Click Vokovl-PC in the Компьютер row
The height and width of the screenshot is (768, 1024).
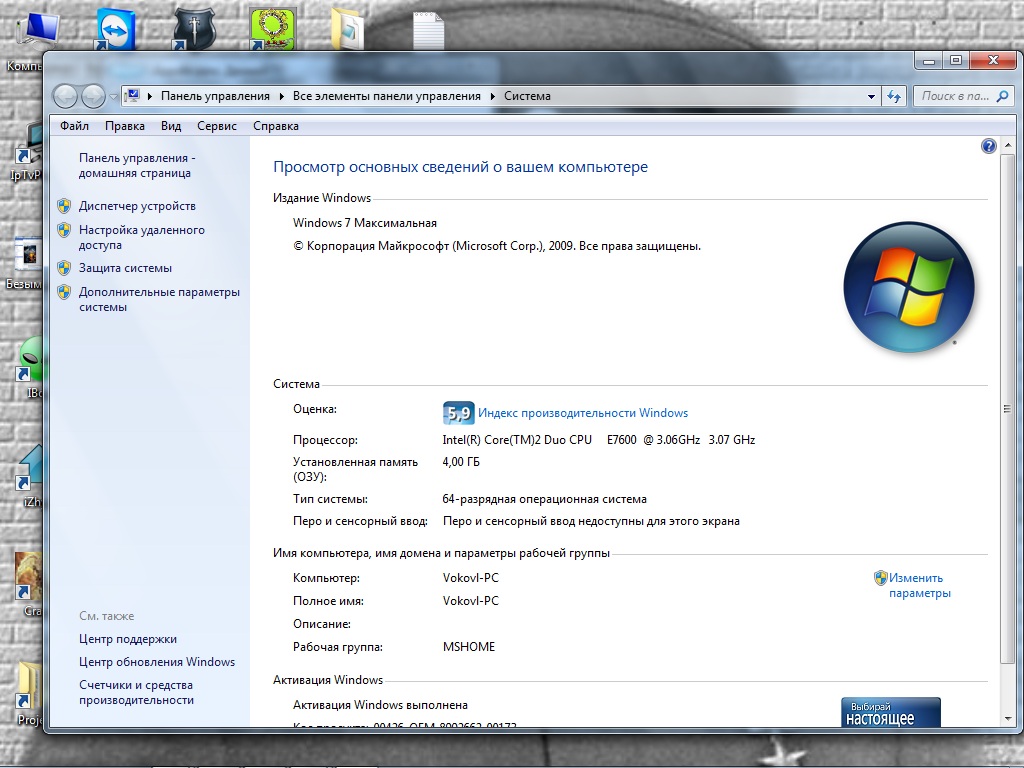[x=470, y=578]
